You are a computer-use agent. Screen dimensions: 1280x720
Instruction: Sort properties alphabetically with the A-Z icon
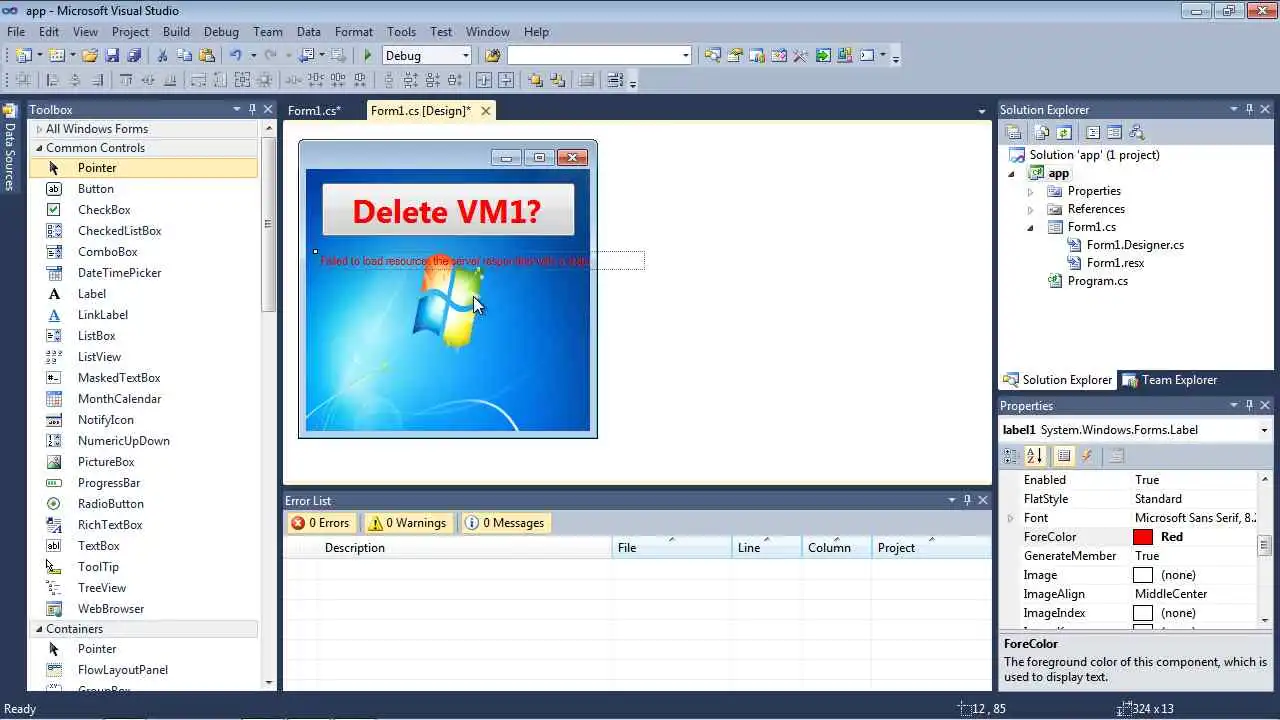[1035, 456]
